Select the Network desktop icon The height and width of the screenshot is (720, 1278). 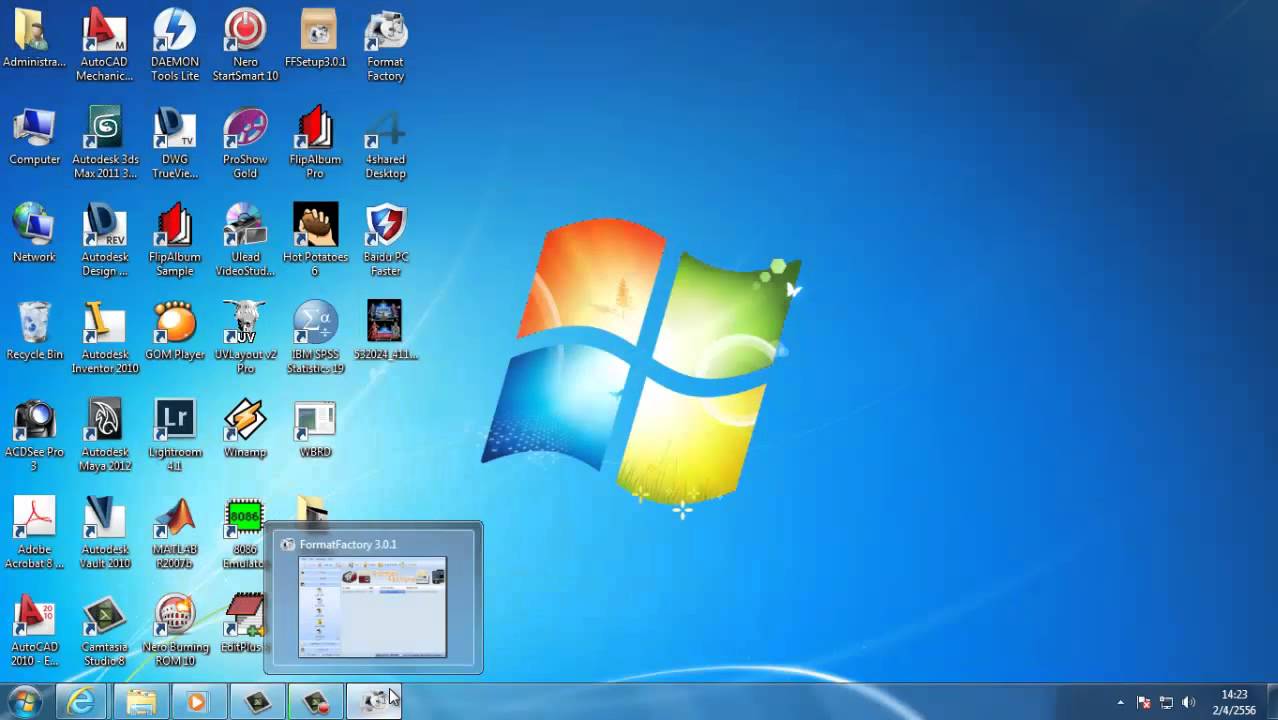(x=34, y=235)
